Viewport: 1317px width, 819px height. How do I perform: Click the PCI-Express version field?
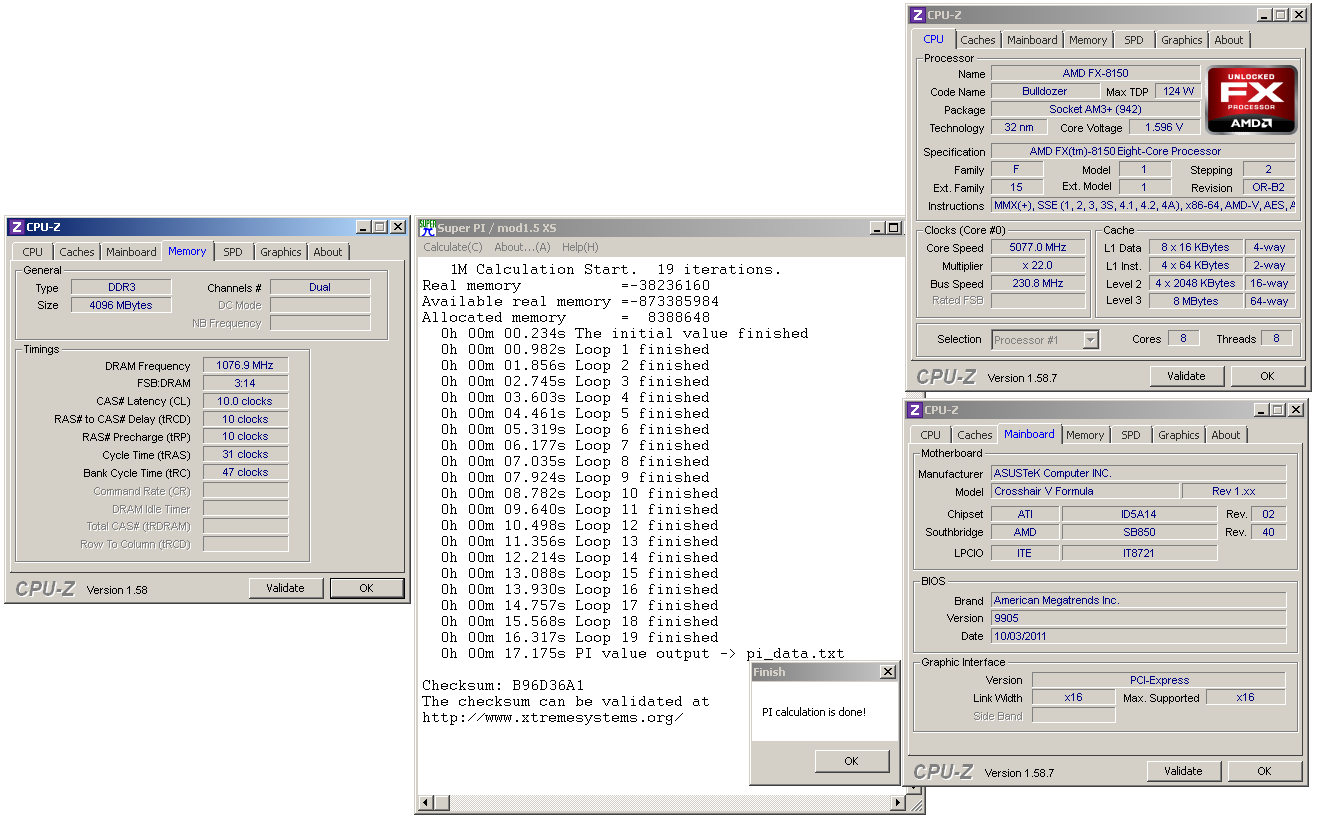pos(1159,680)
